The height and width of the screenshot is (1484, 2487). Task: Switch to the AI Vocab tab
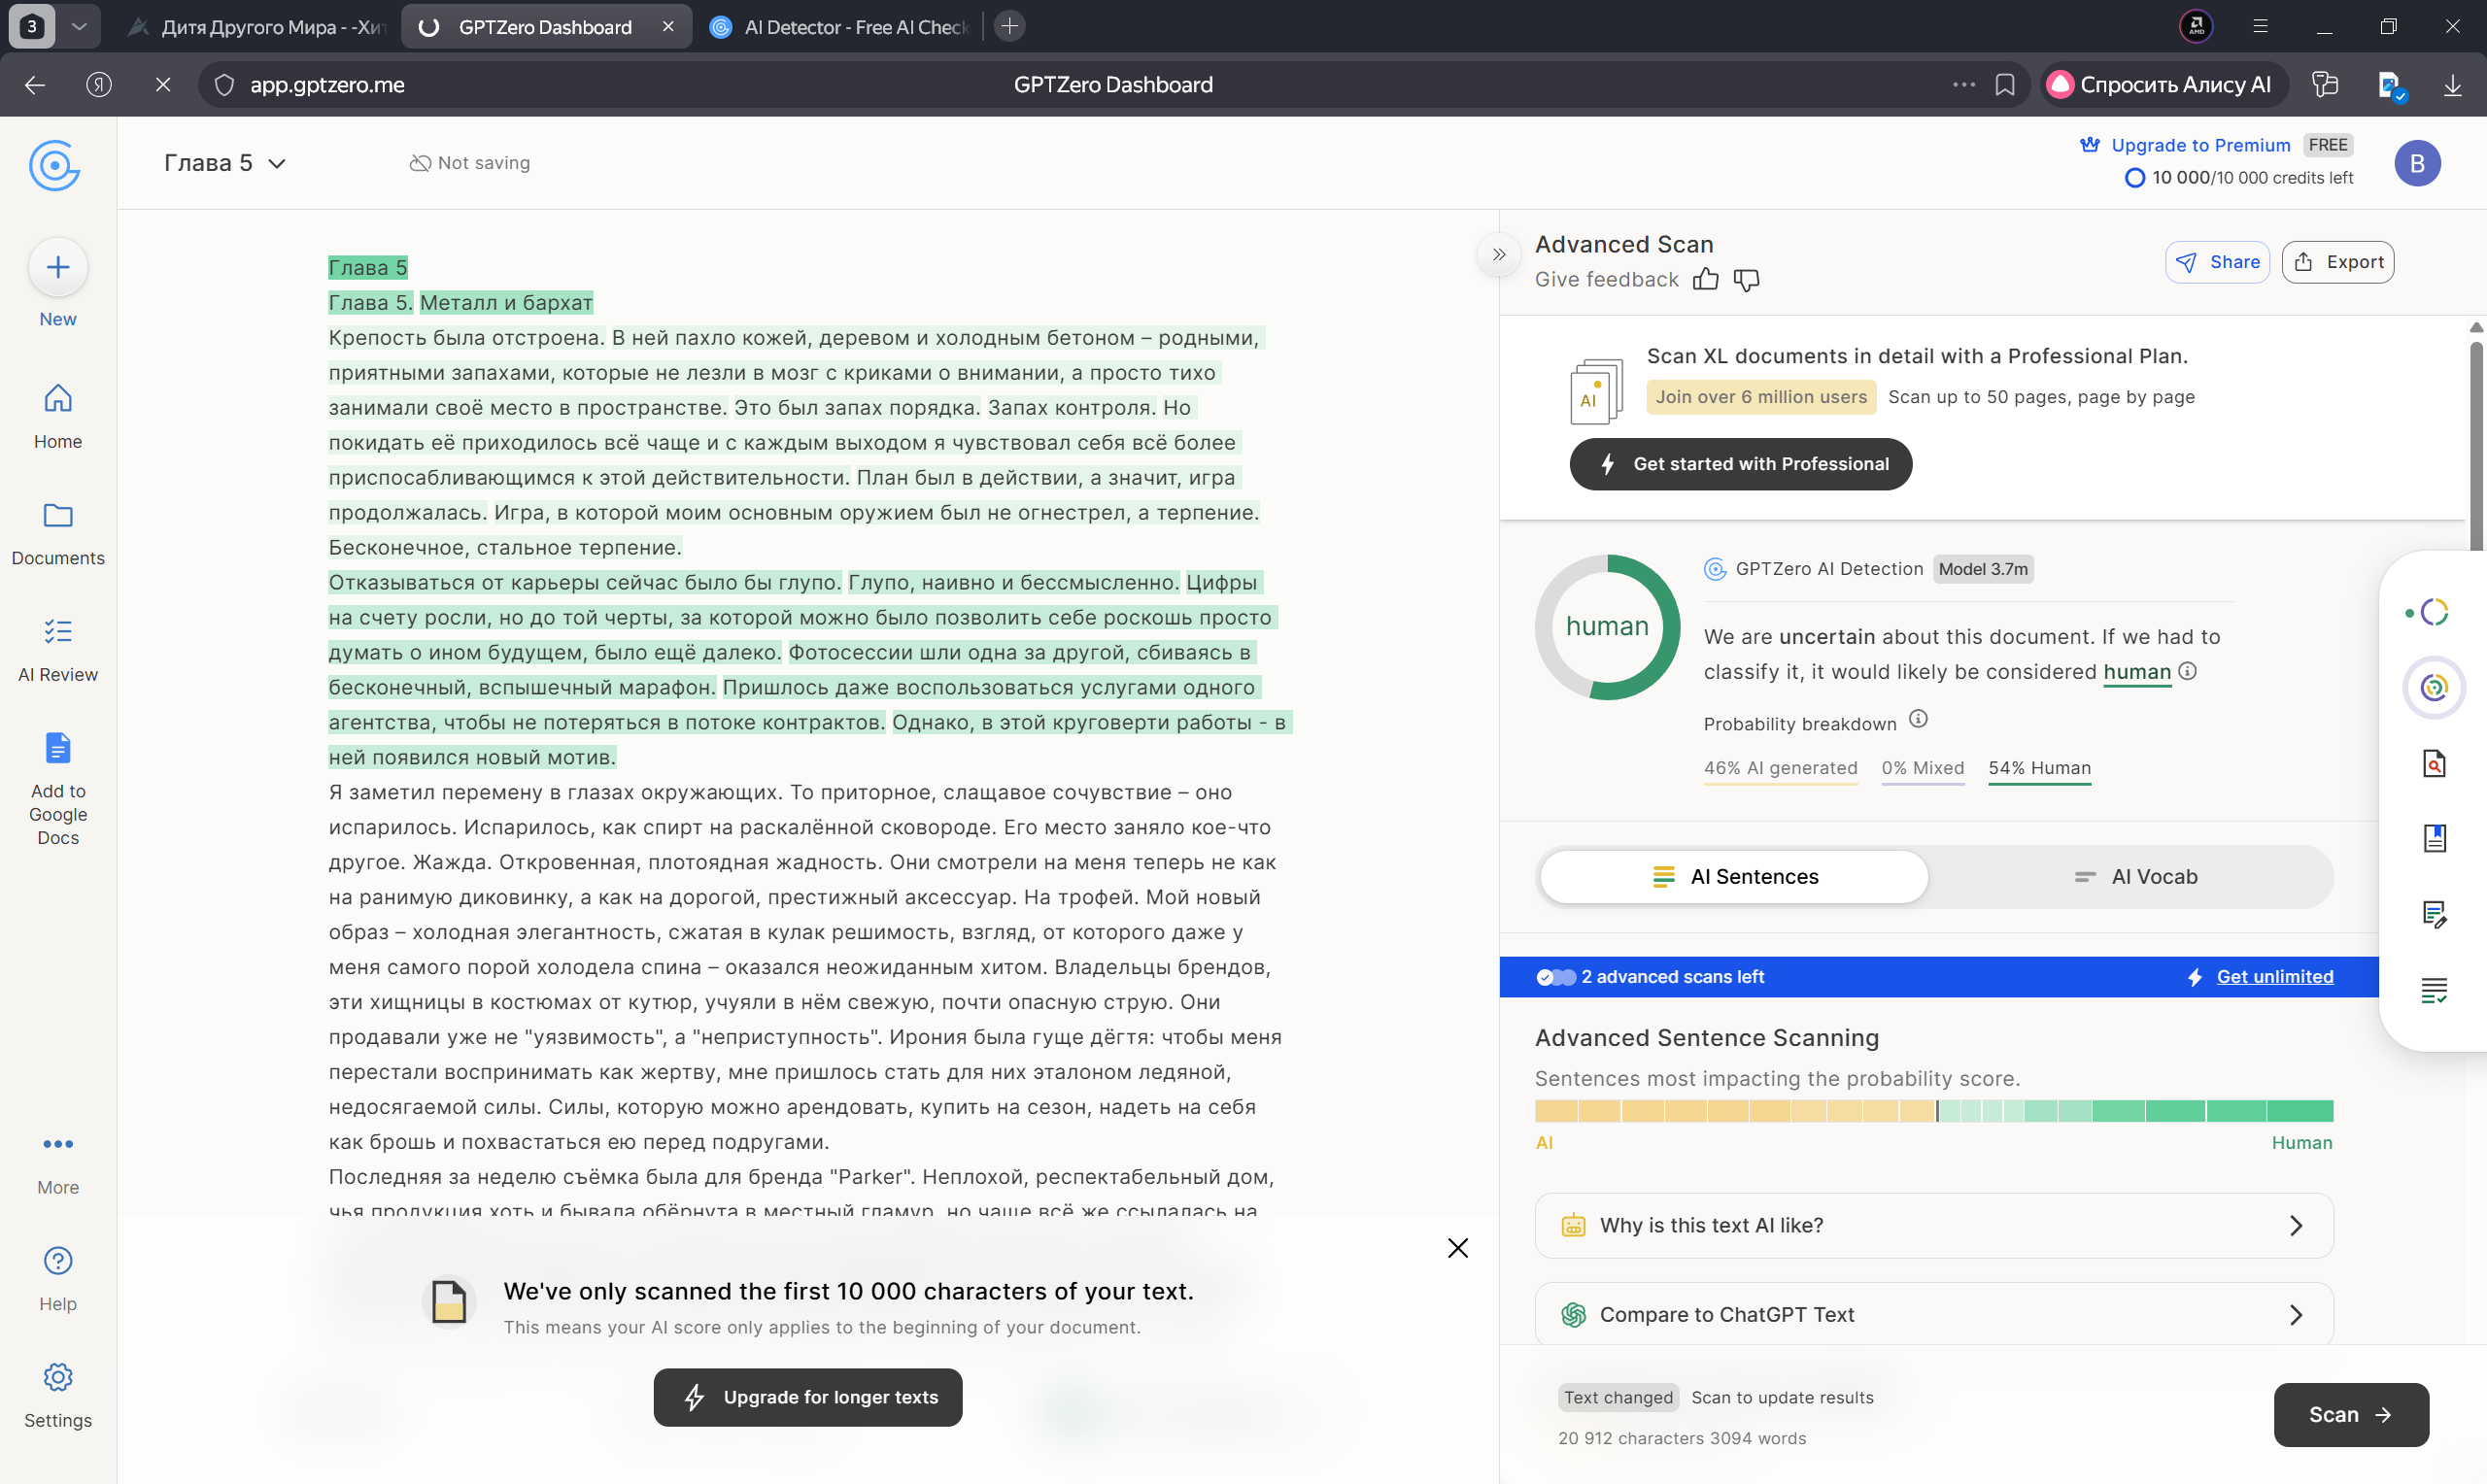(x=2134, y=877)
